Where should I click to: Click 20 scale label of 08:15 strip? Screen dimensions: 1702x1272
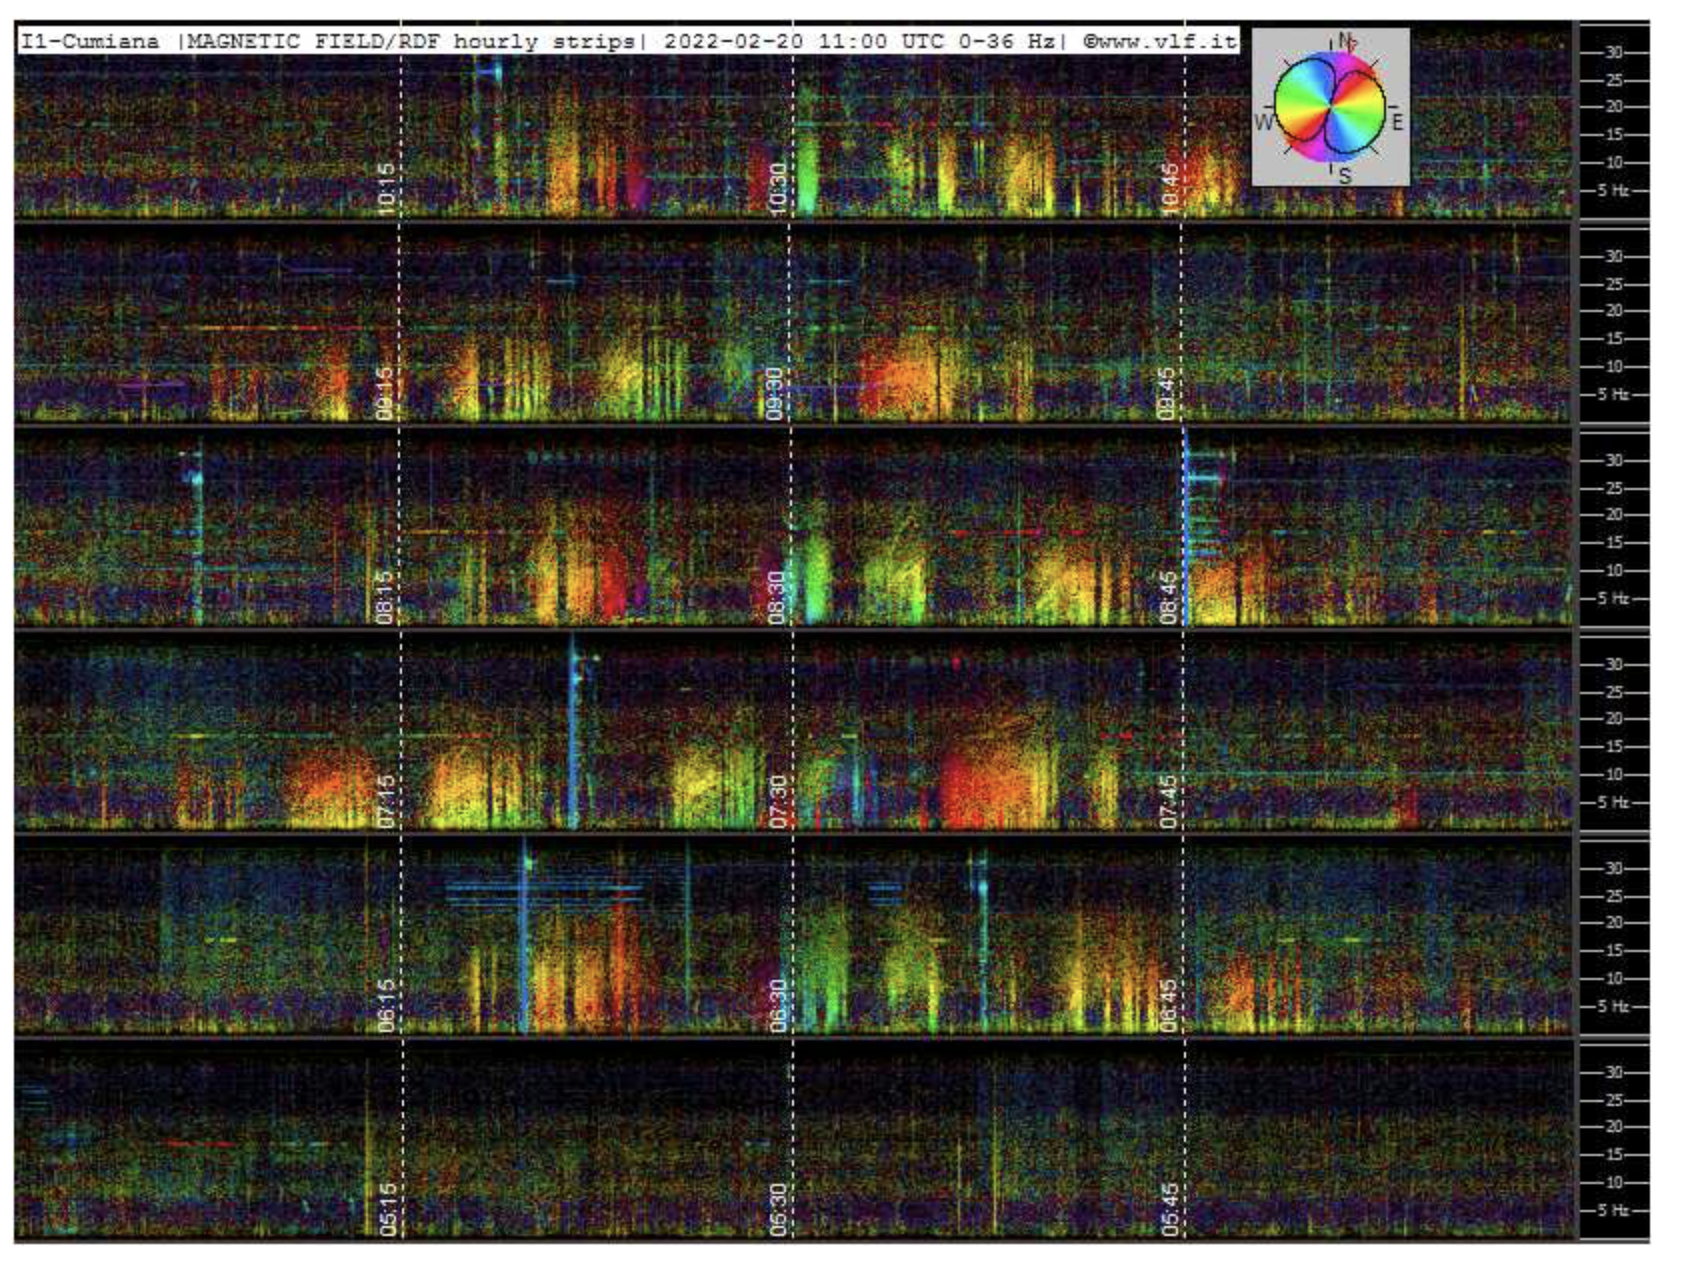[1614, 515]
